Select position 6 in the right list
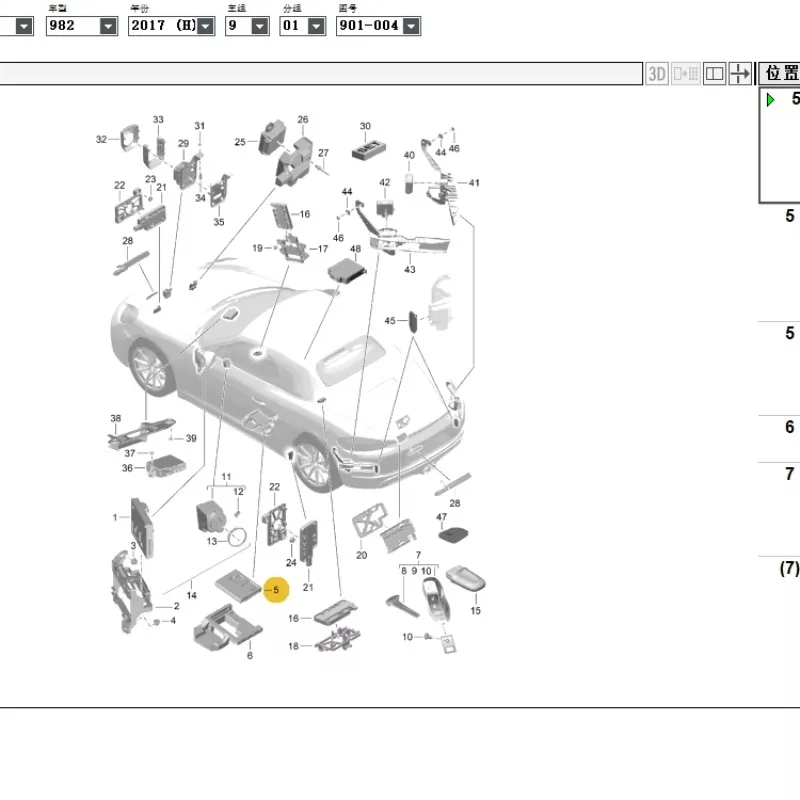Screen dimensions: 800x800 pyautogui.click(x=789, y=427)
